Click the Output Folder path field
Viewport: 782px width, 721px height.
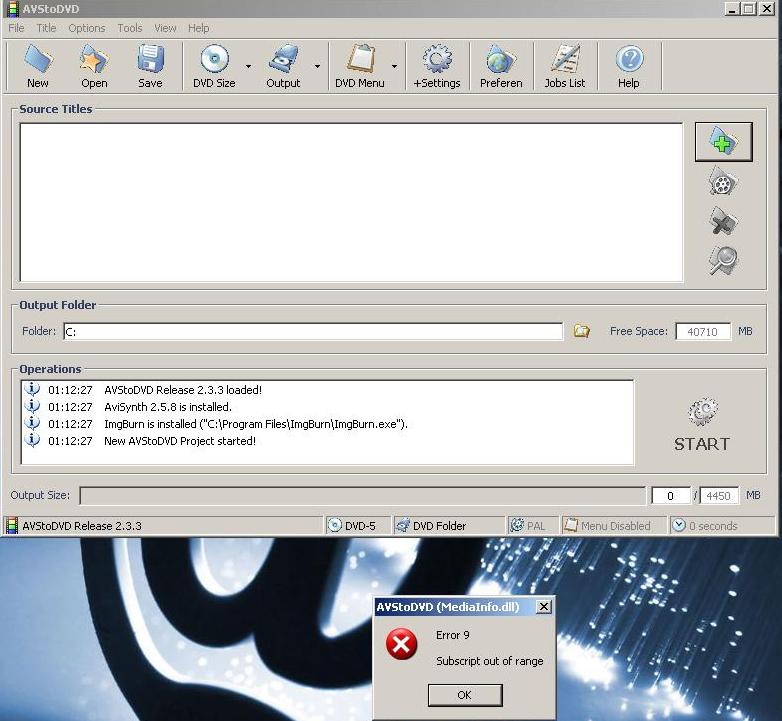coord(313,331)
